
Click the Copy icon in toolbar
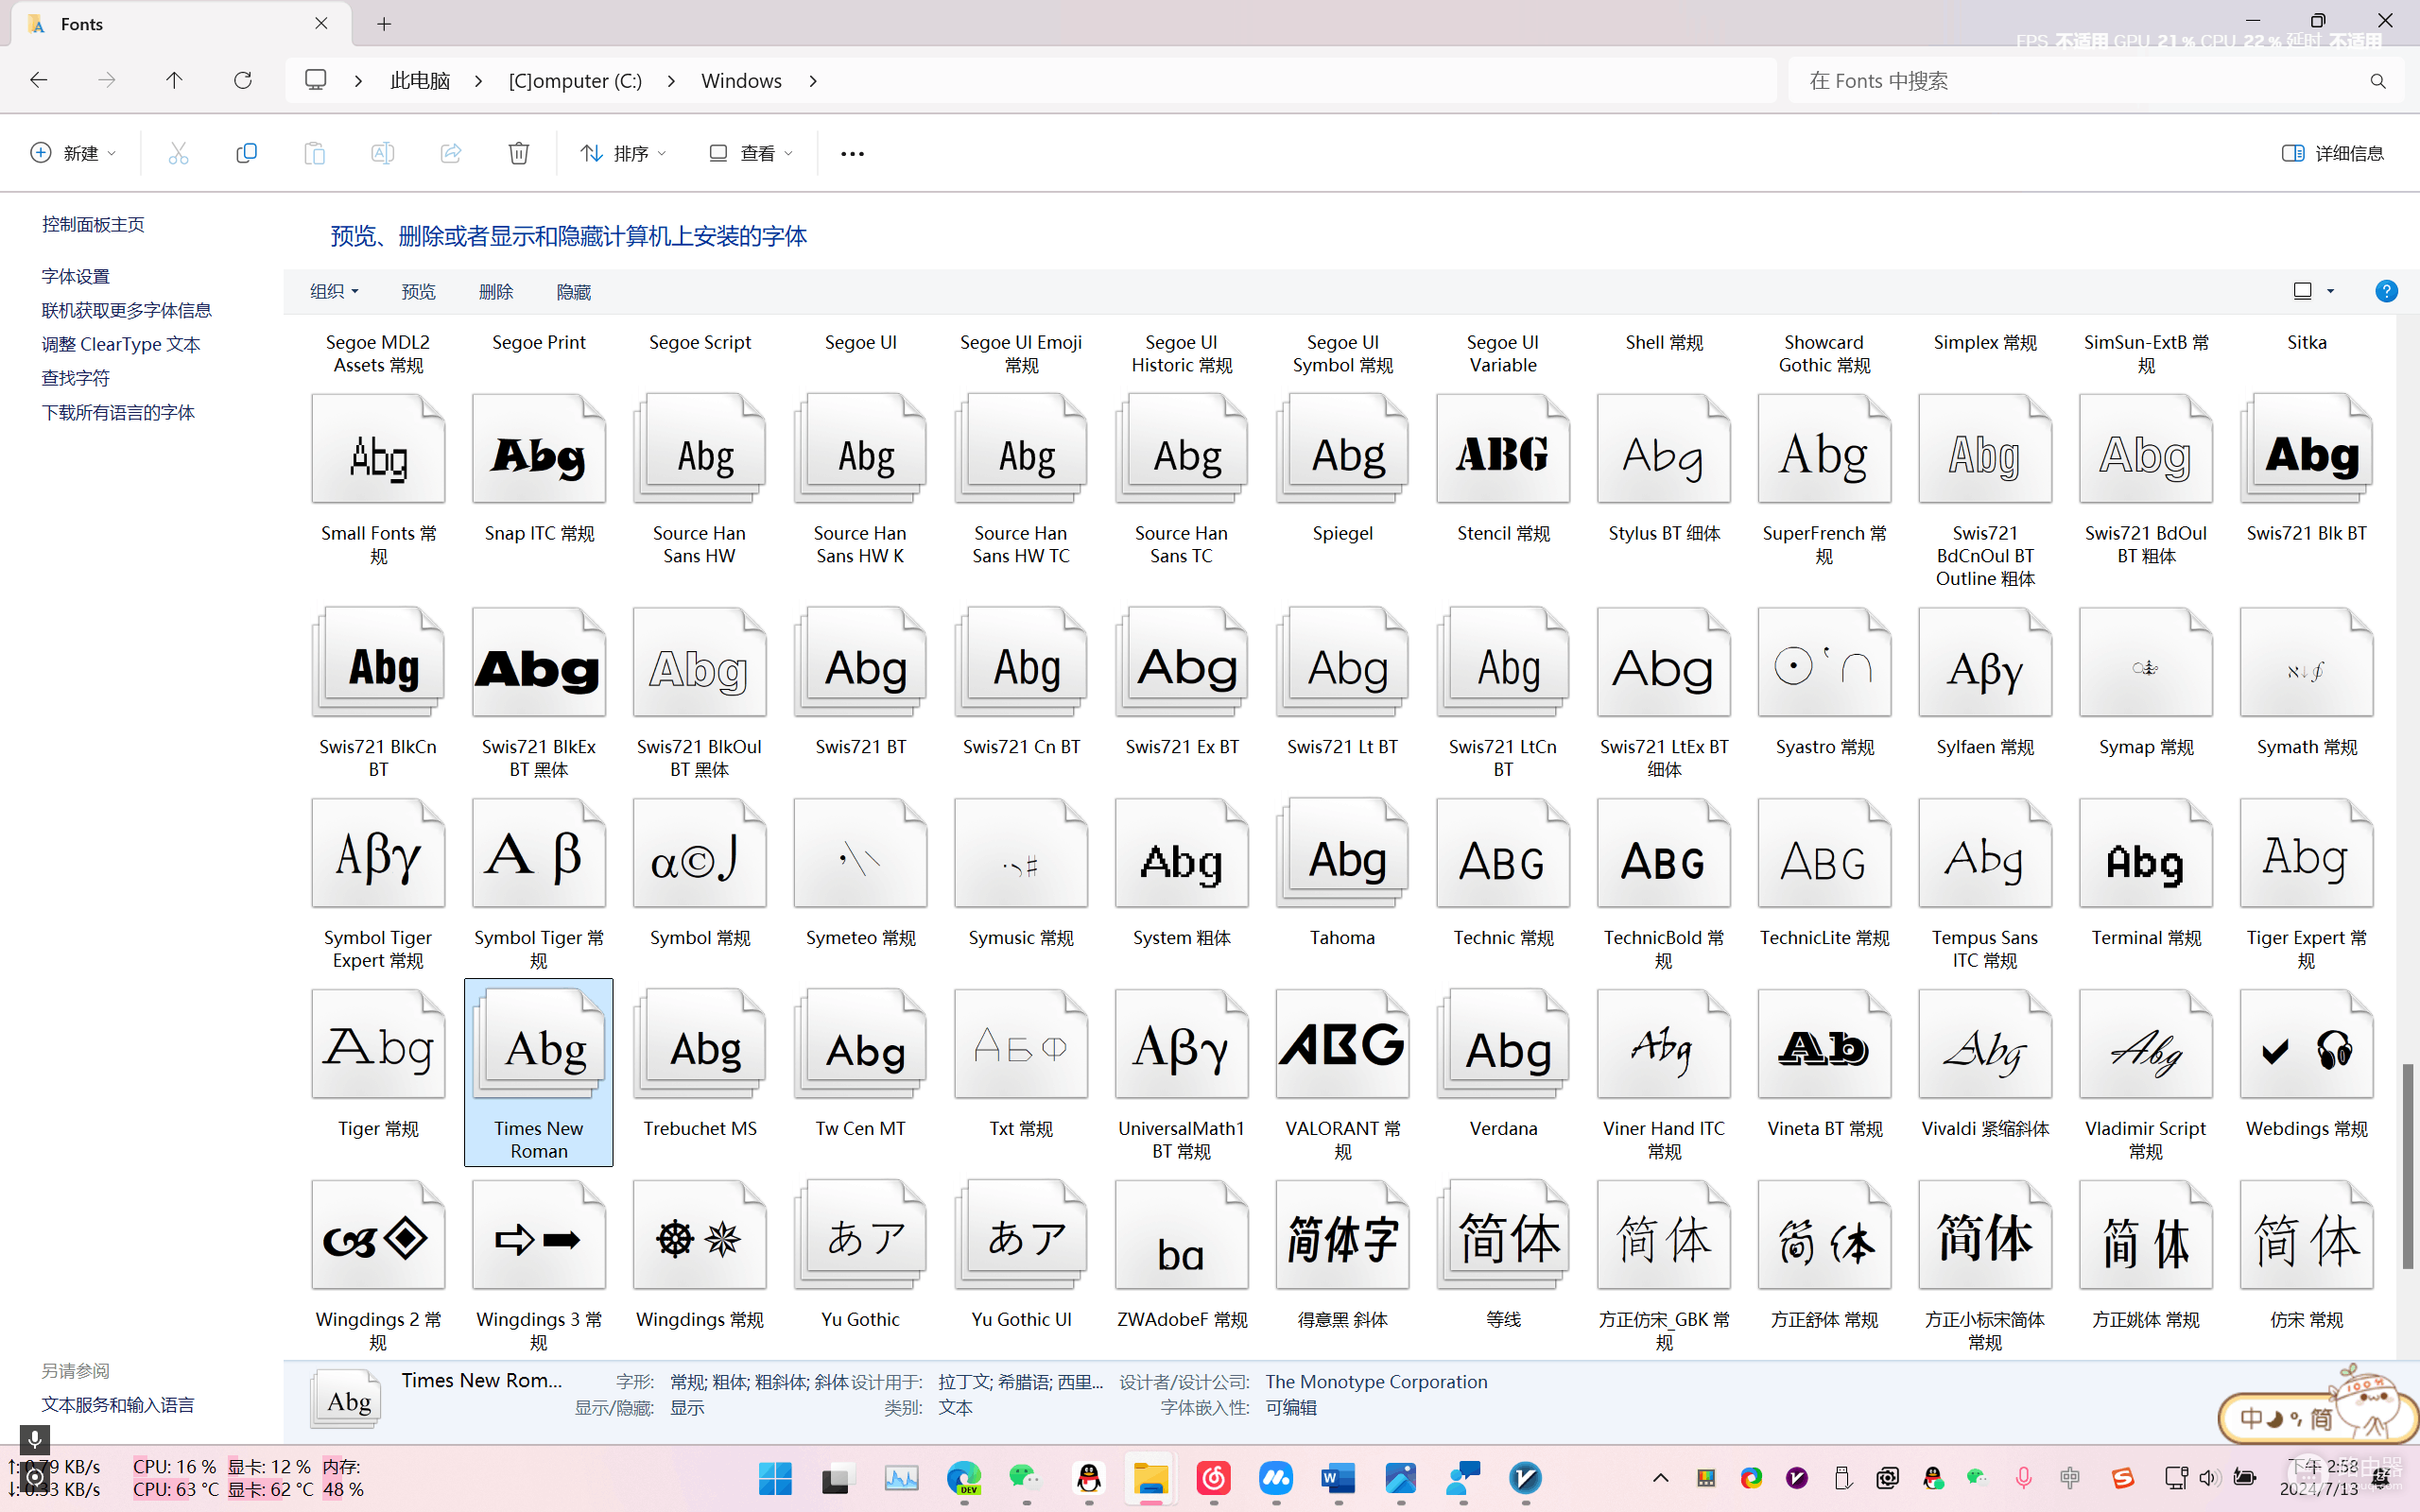(x=246, y=153)
